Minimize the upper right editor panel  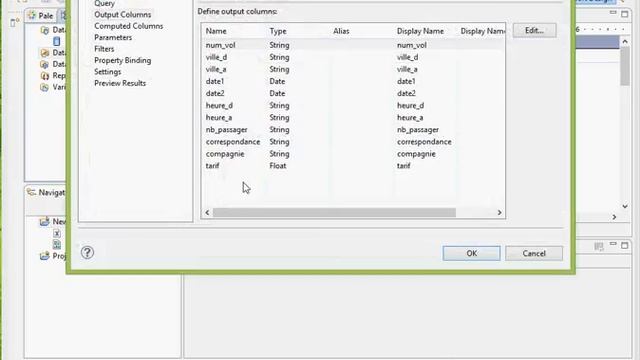click(x=613, y=13)
